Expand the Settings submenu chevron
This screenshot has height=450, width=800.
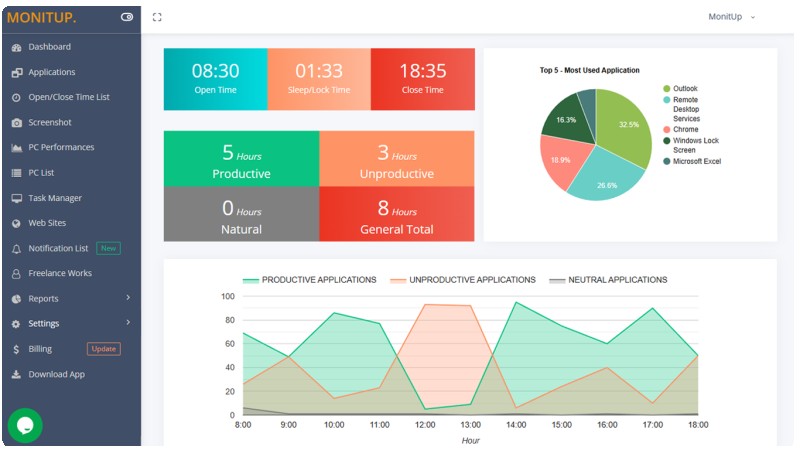pos(128,322)
